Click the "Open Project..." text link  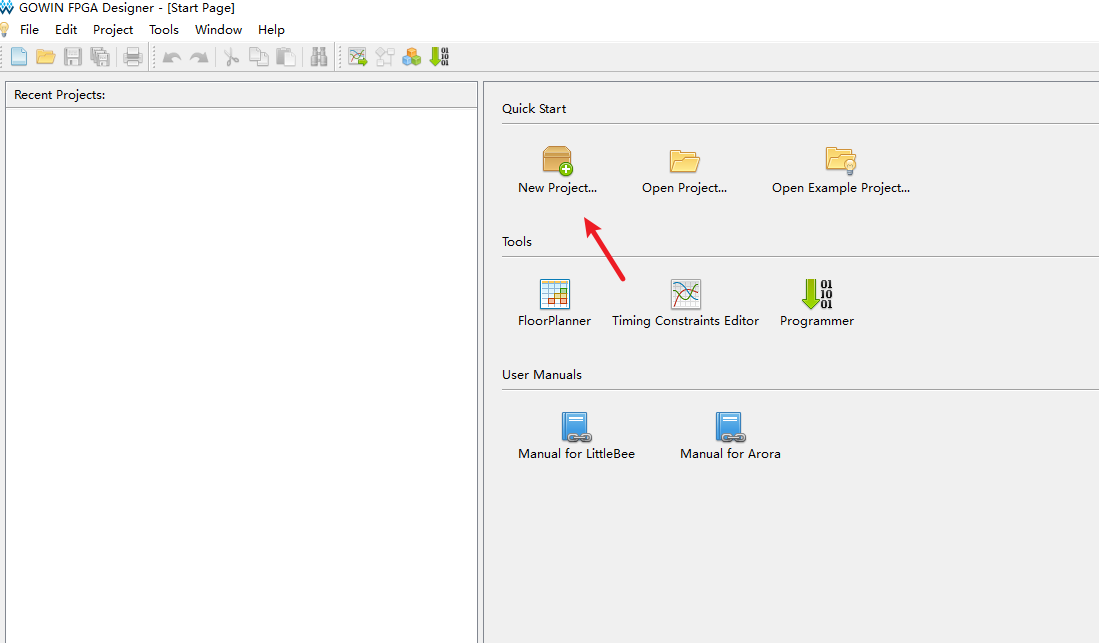pos(684,188)
